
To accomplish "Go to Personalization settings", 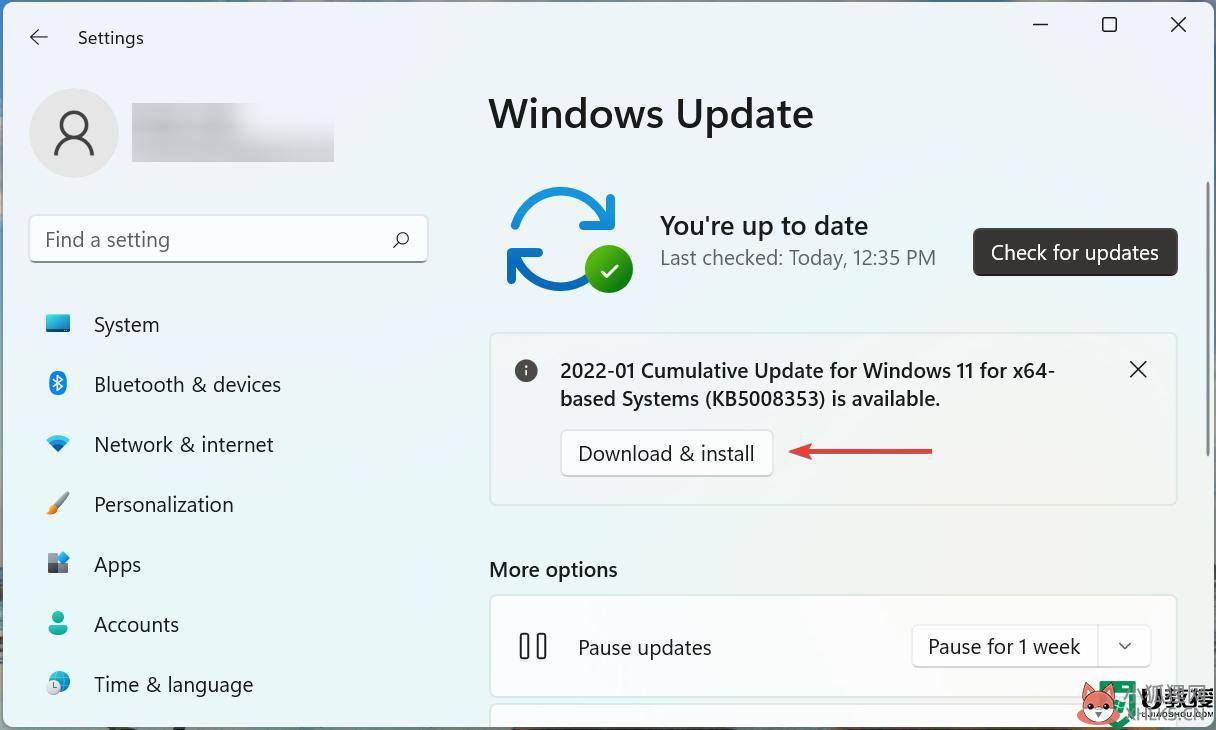I will [163, 505].
